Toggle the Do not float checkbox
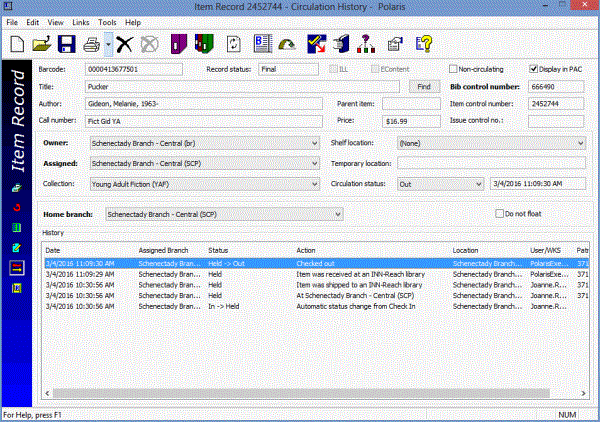The image size is (600, 422). (x=500, y=214)
